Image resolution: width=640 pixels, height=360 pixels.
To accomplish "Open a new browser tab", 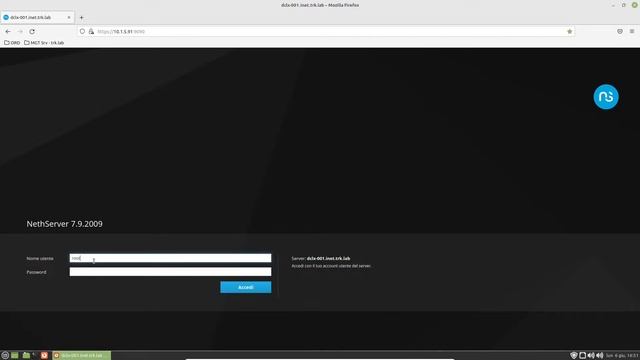I will coord(81,18).
